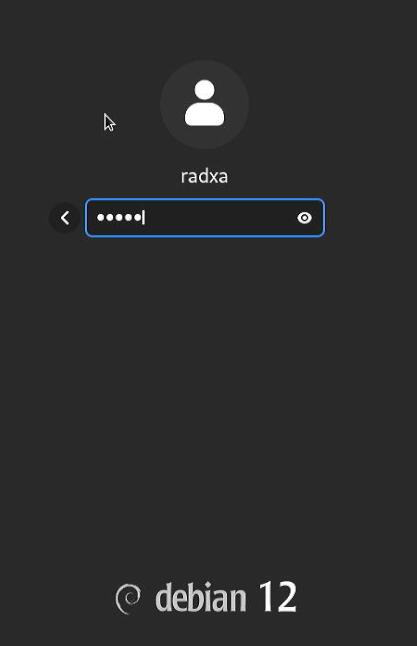Click the number 12 in Debian branding
The image size is (417, 646).
pos(277,597)
